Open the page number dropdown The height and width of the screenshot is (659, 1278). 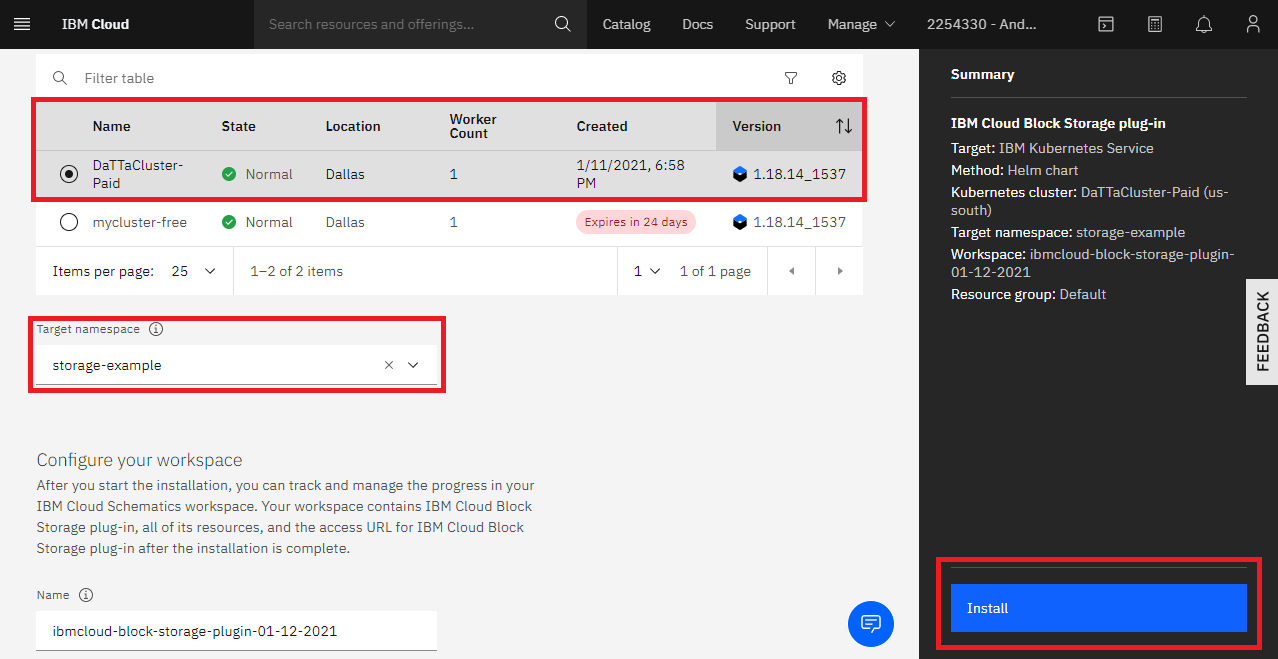click(647, 271)
